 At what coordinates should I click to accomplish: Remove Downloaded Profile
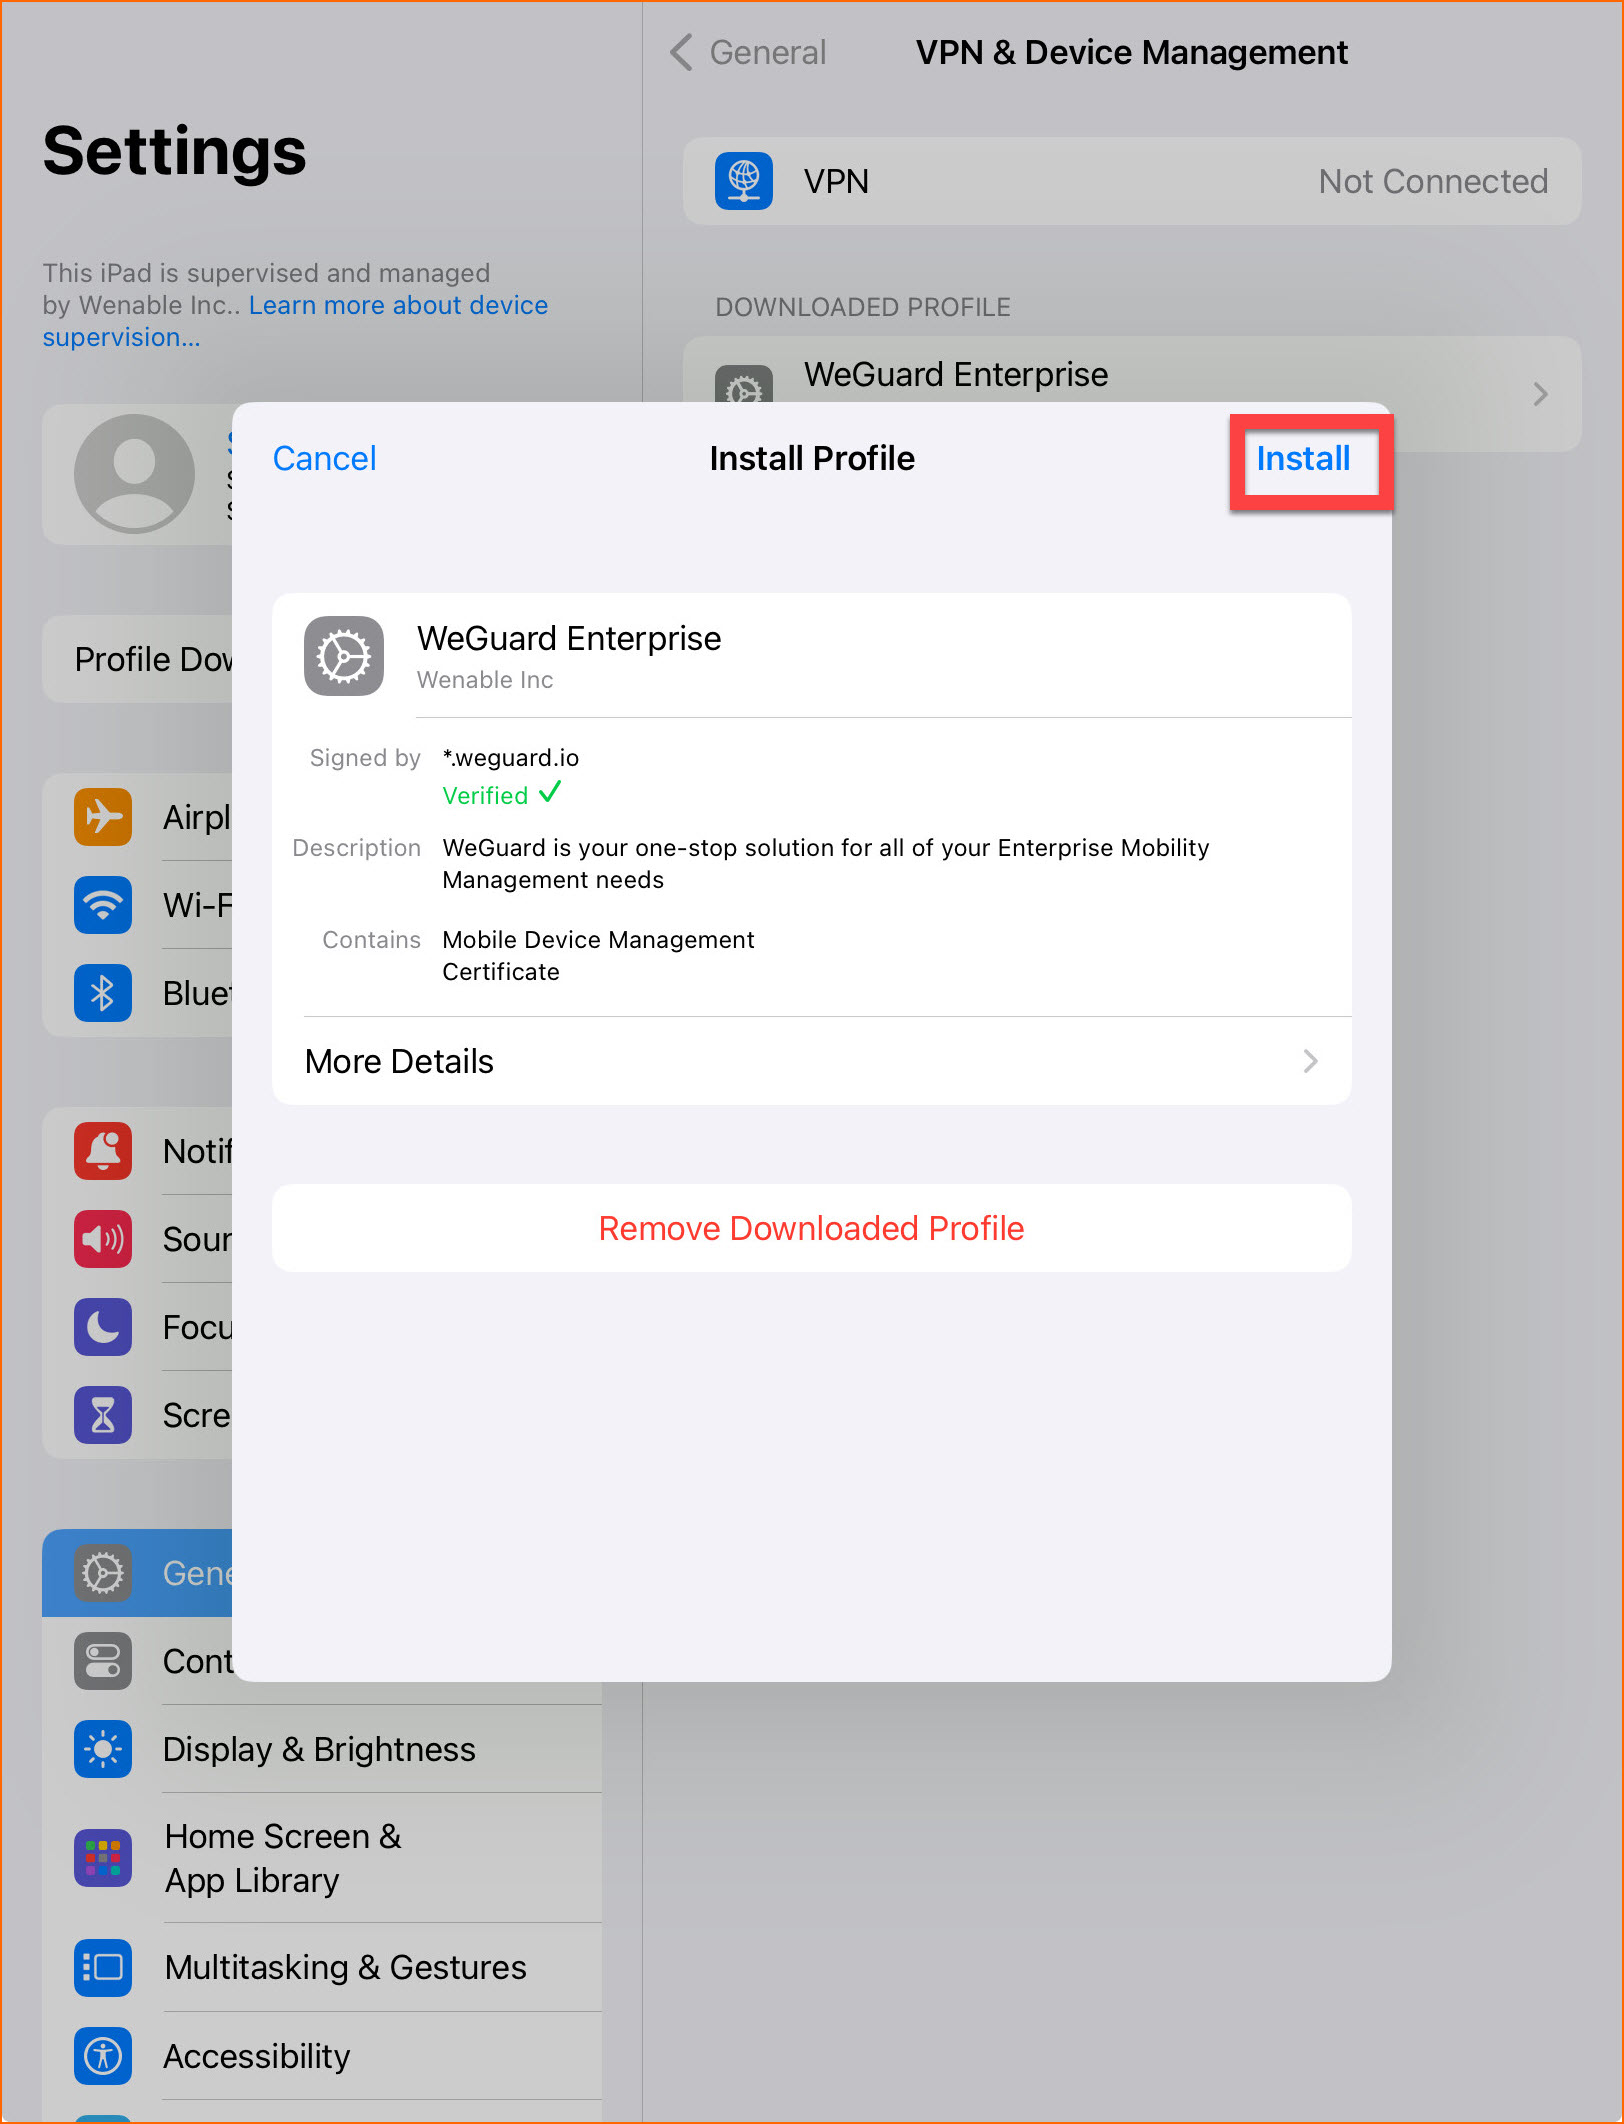click(x=811, y=1228)
